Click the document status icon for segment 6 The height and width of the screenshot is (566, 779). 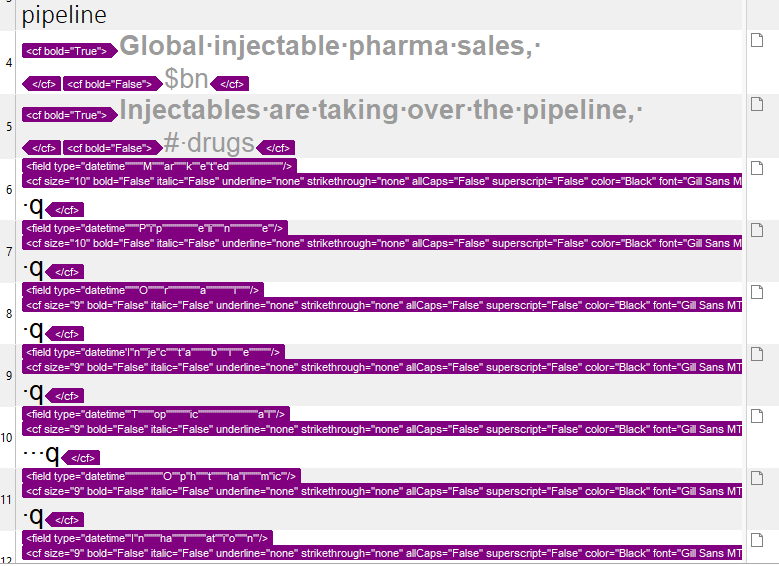[757, 168]
